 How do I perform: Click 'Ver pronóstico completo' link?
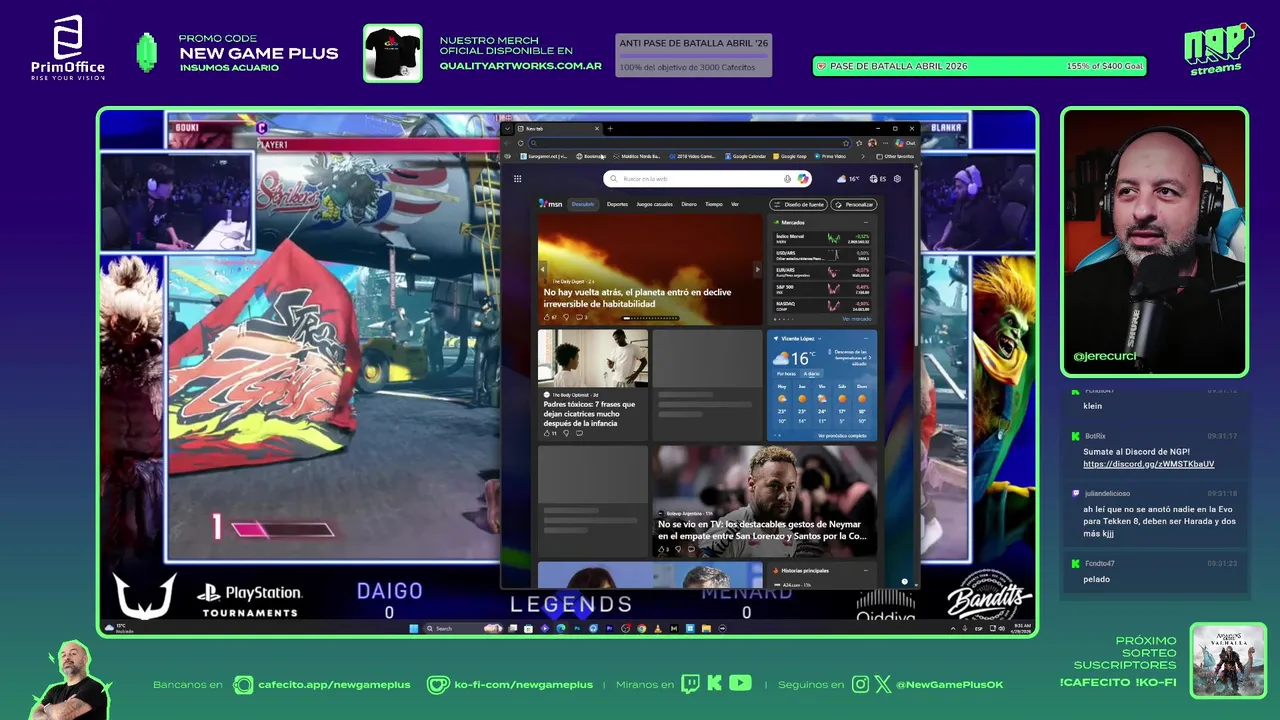coord(842,435)
